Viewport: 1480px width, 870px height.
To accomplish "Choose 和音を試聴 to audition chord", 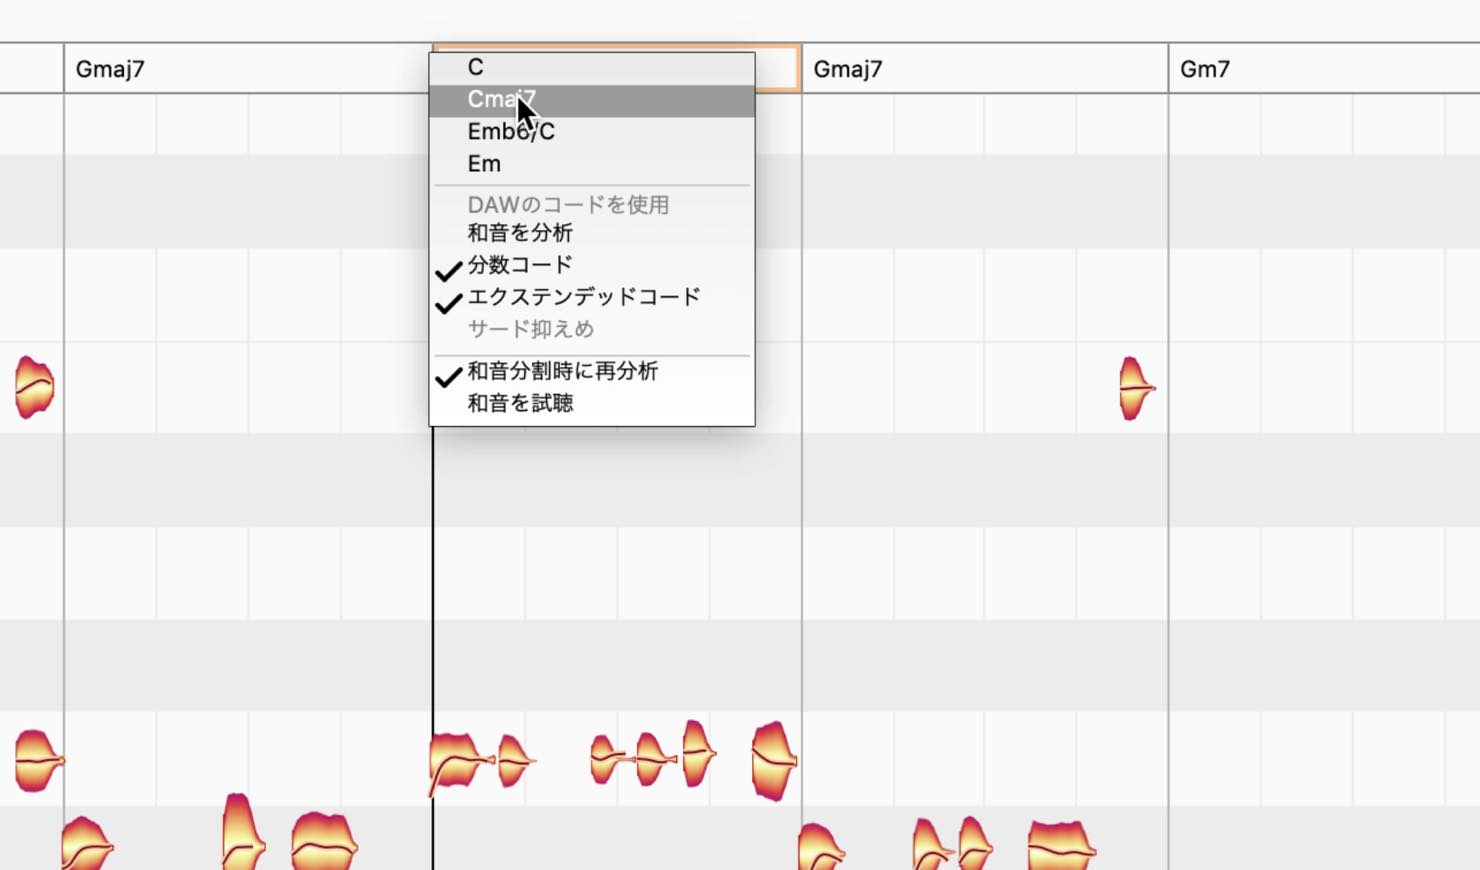I will (x=592, y=403).
